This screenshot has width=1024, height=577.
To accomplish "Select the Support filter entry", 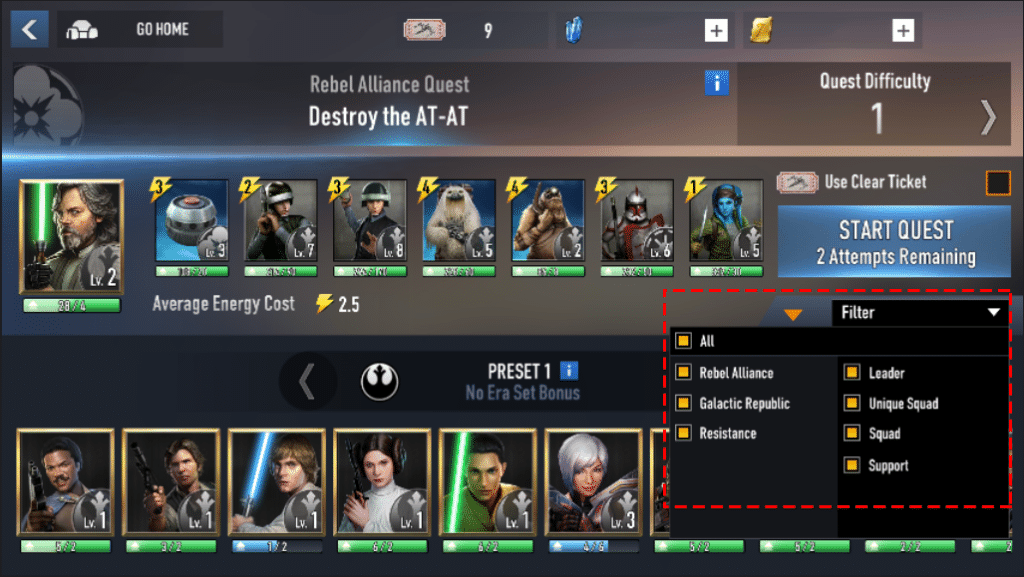I will point(888,465).
